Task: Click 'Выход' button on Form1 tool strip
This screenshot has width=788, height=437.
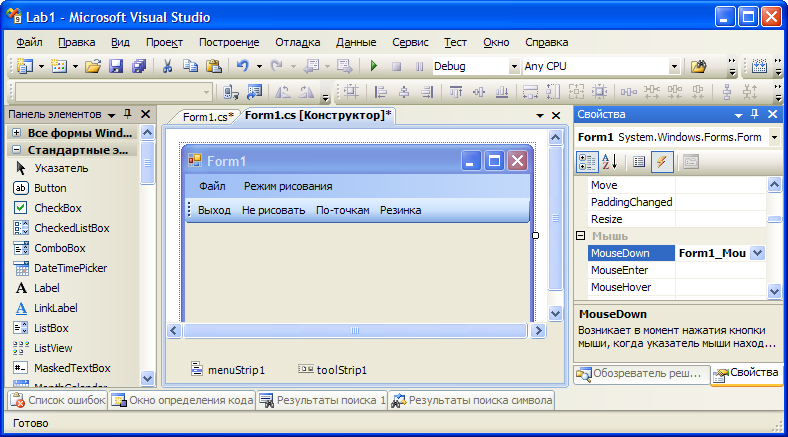Action: (214, 210)
